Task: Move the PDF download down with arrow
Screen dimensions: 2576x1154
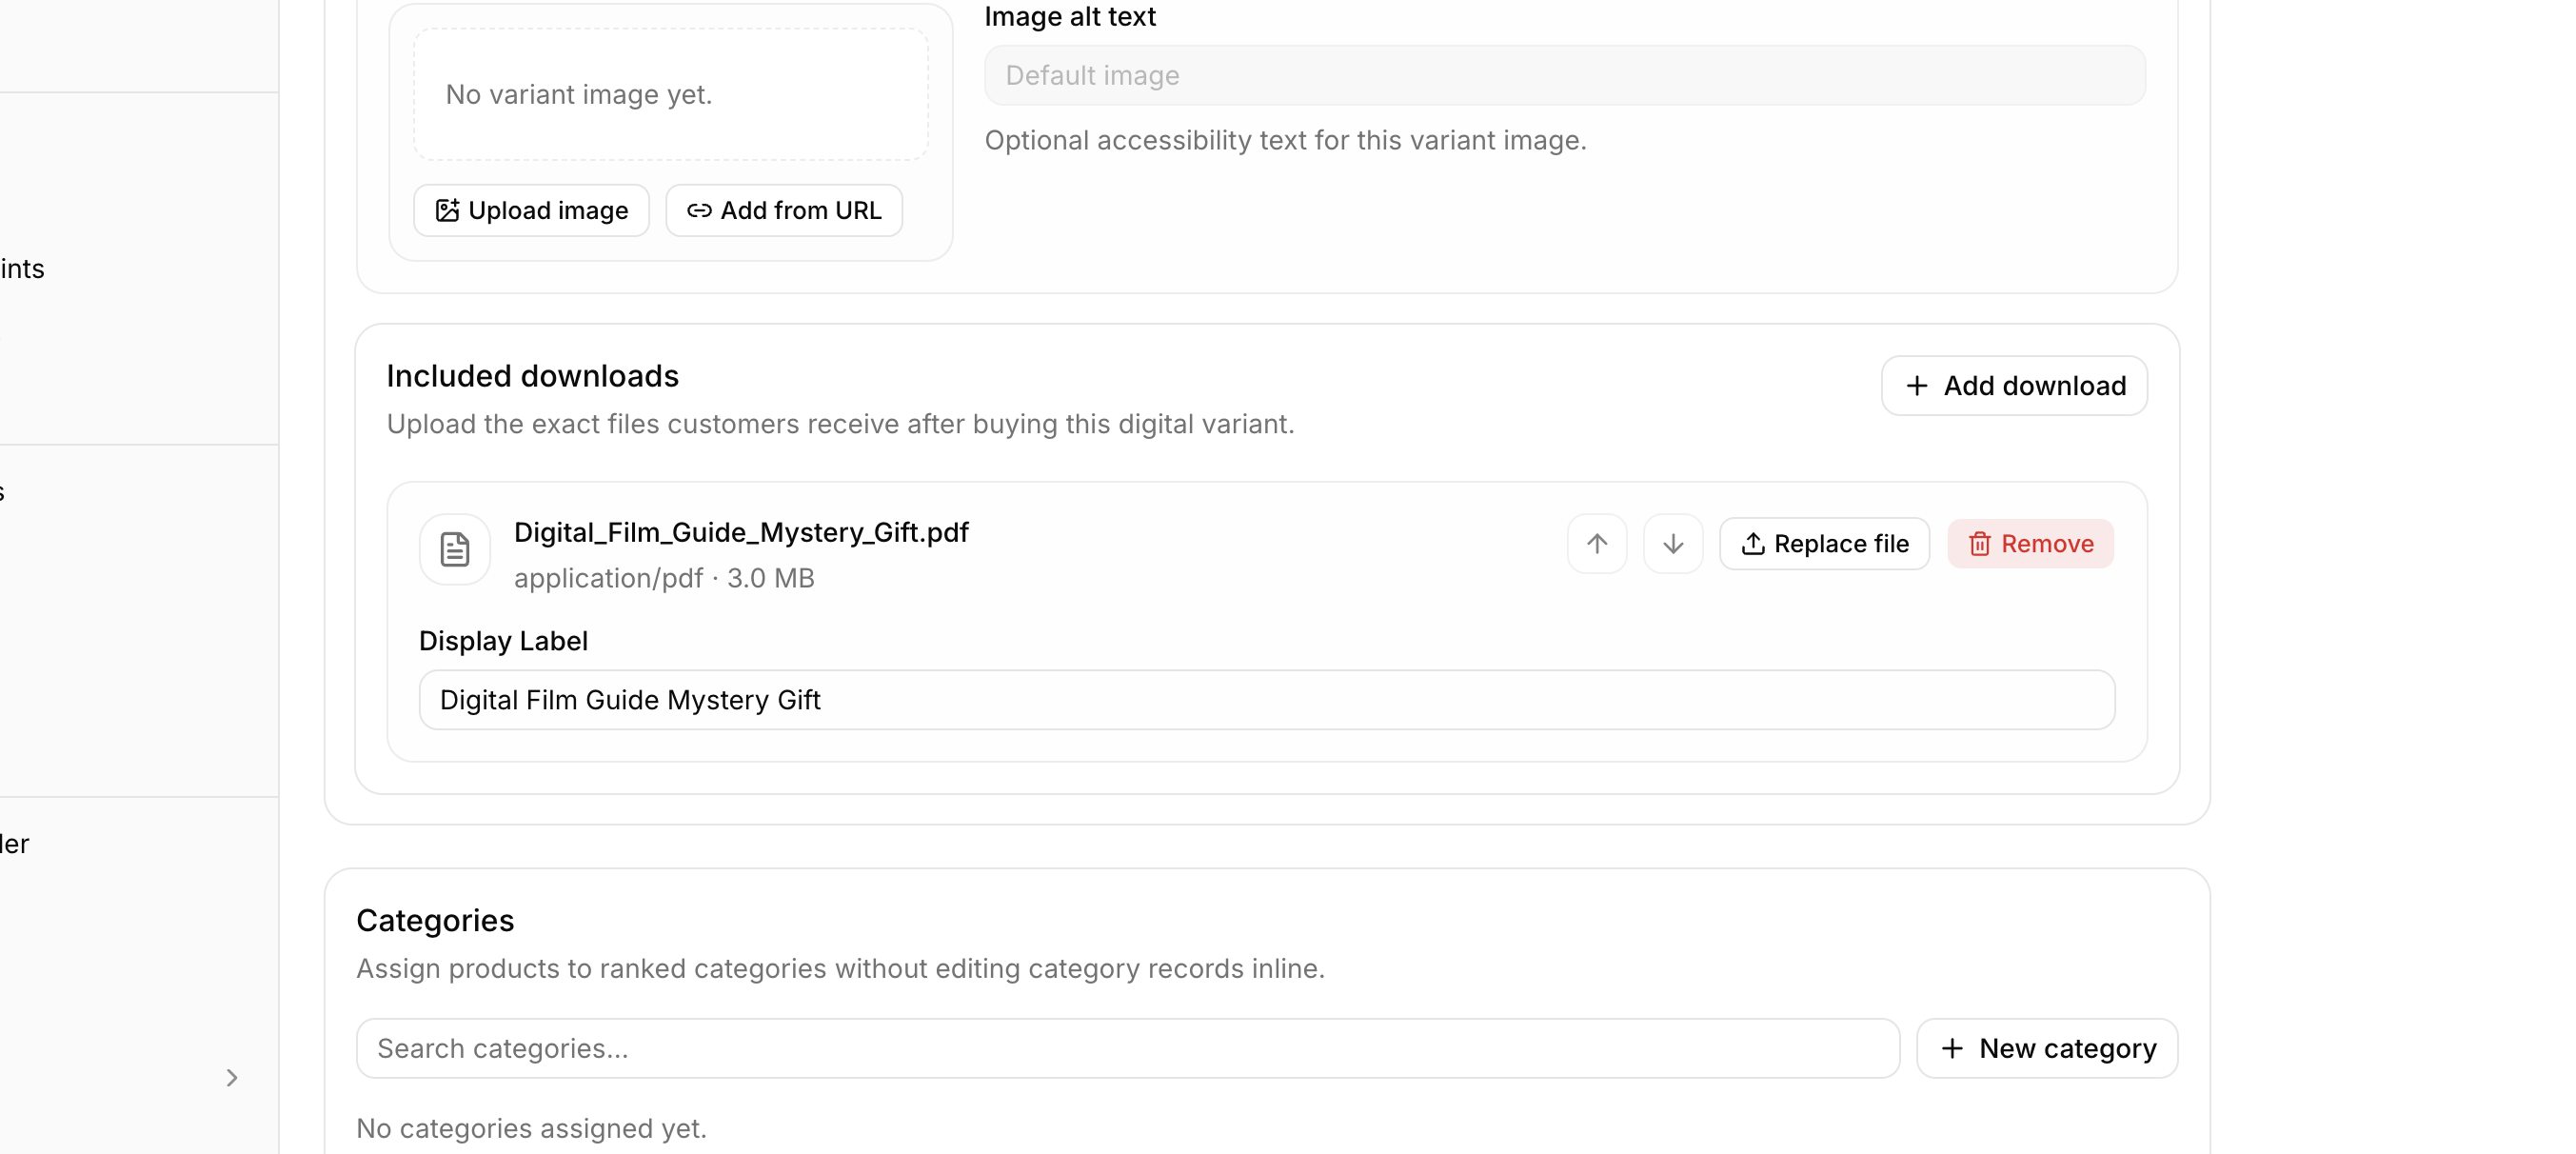Action: [1672, 543]
